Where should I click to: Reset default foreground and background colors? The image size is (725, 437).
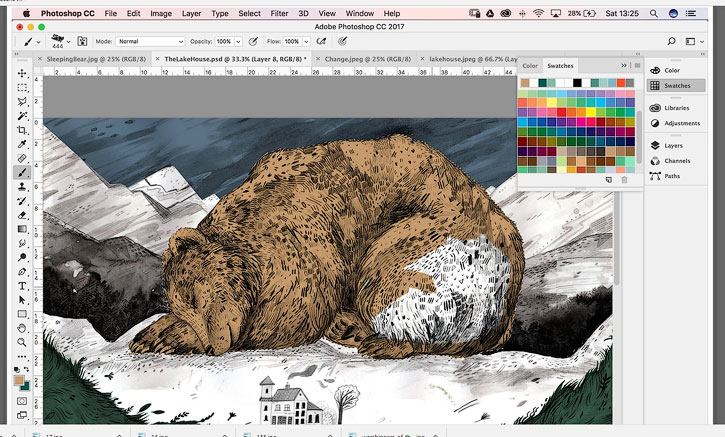17,369
